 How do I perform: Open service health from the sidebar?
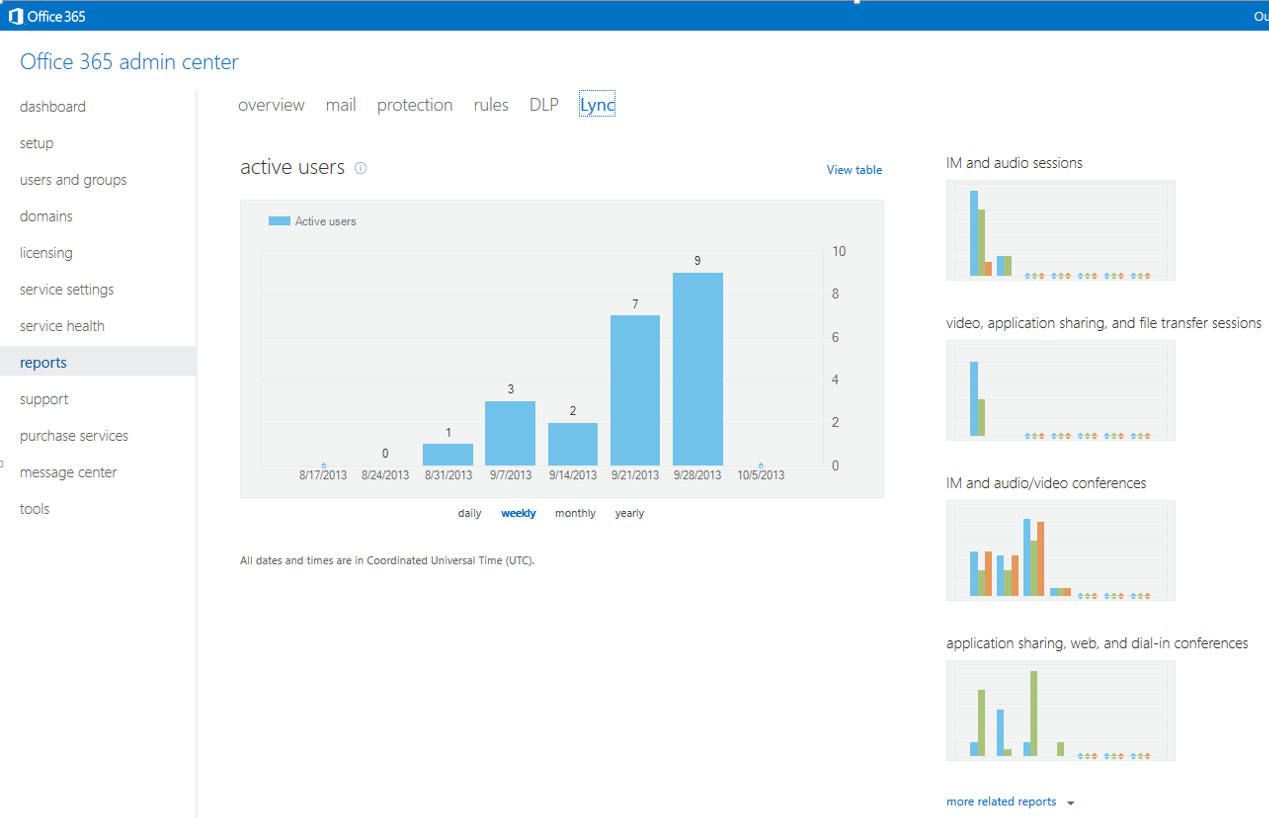coord(62,326)
